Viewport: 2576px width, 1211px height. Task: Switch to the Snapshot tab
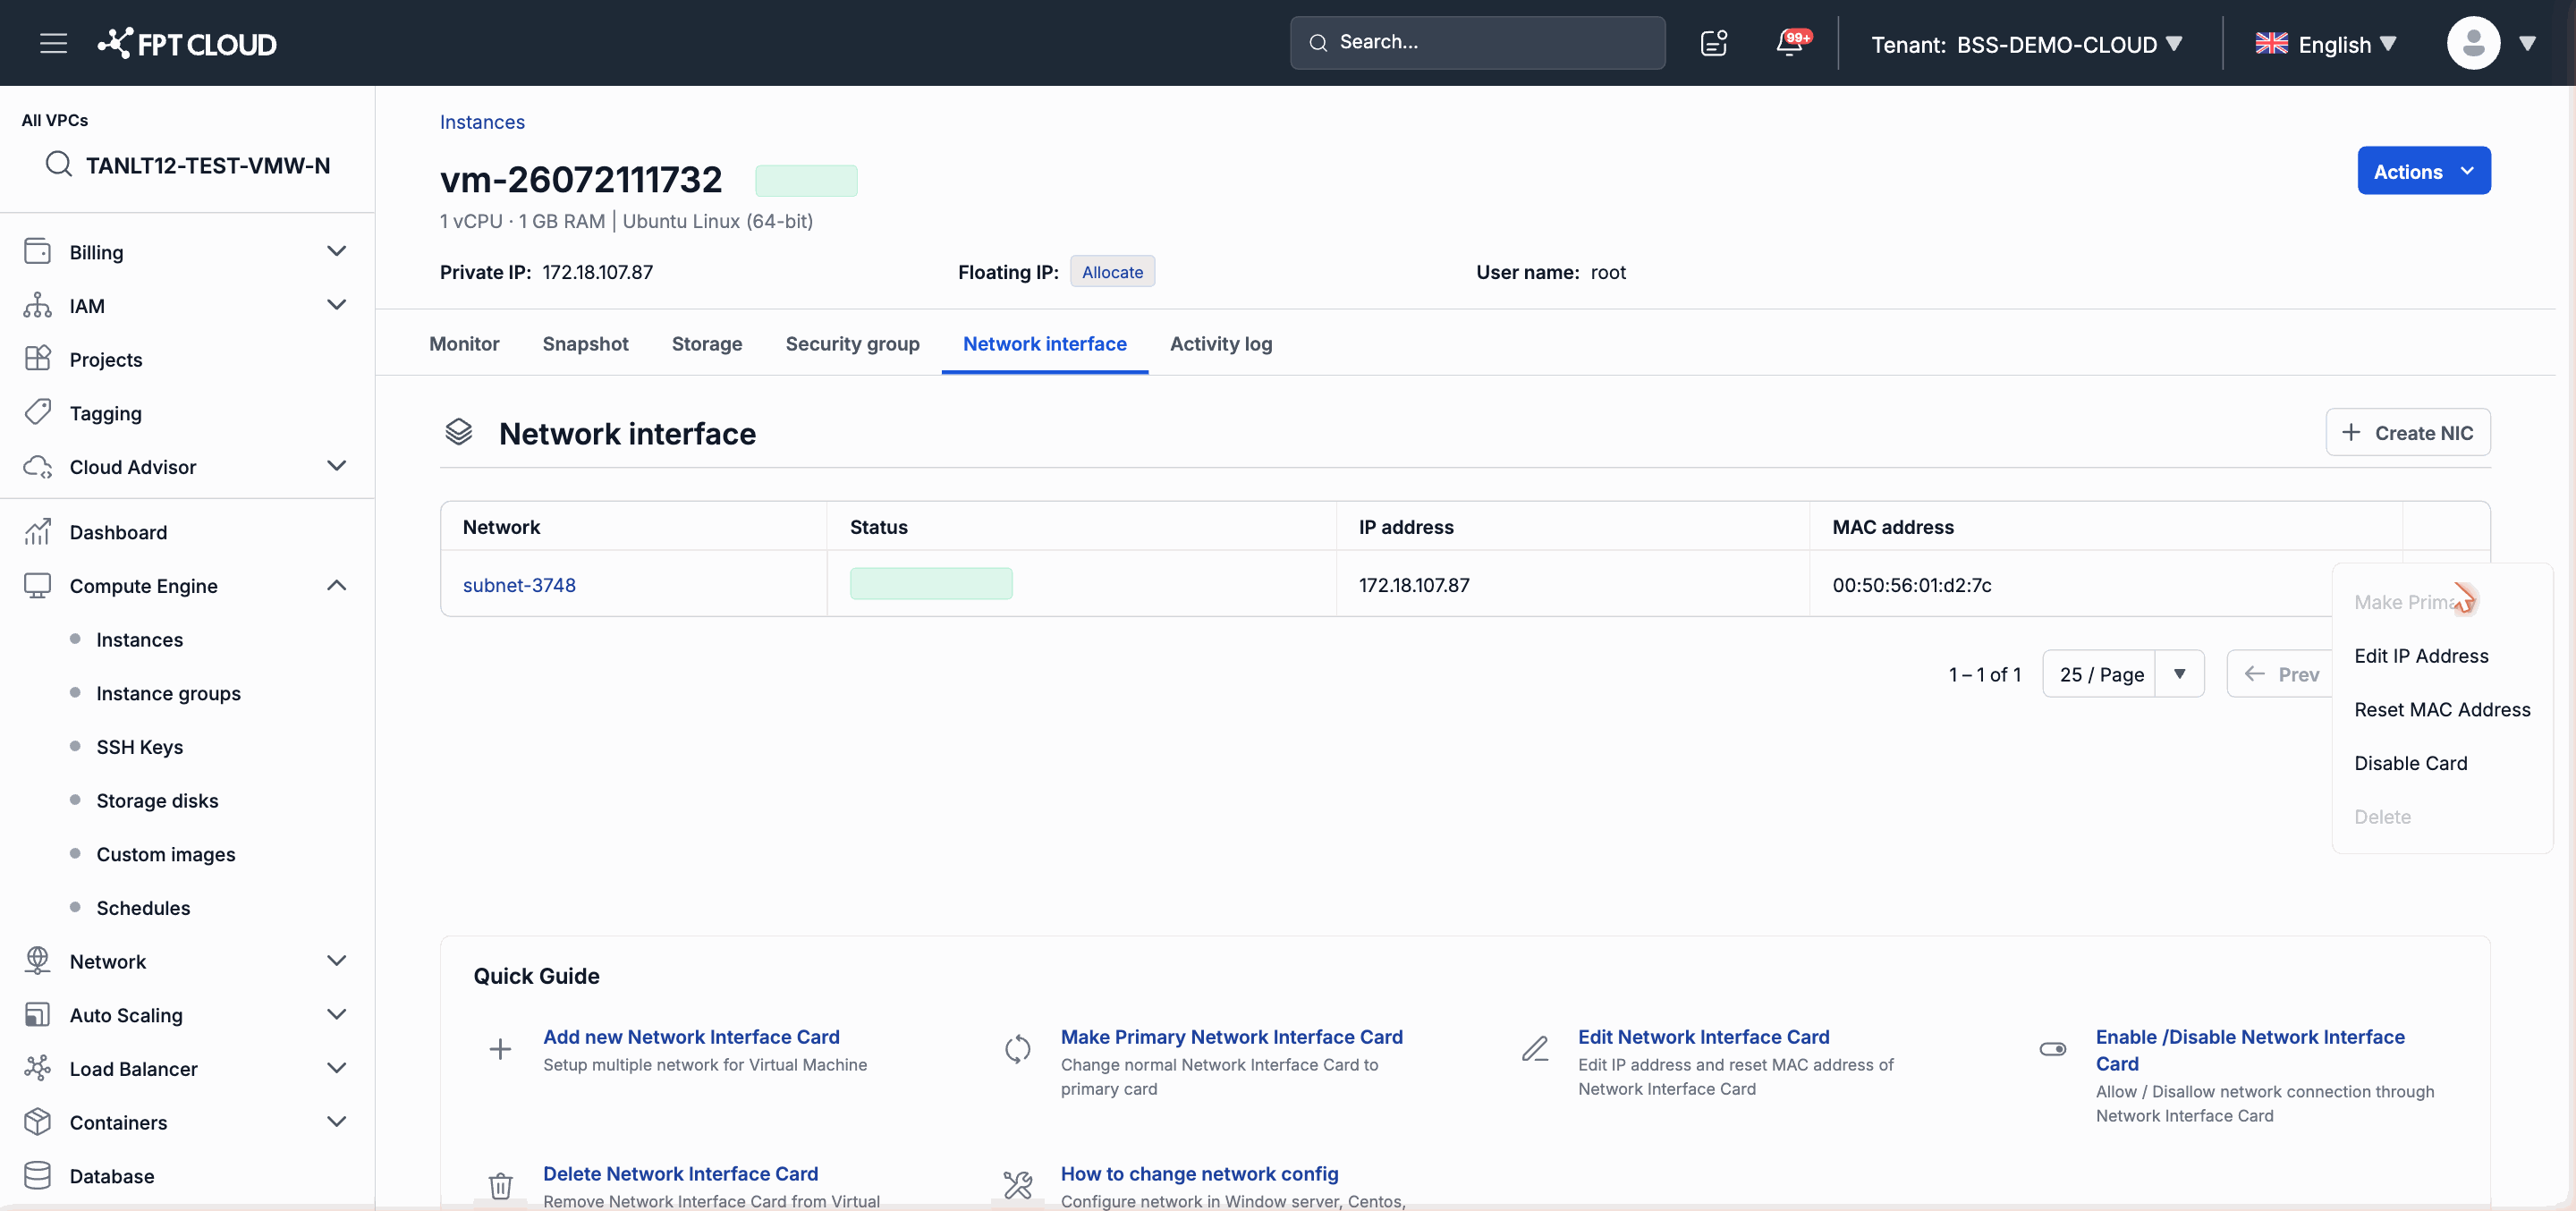(x=585, y=343)
